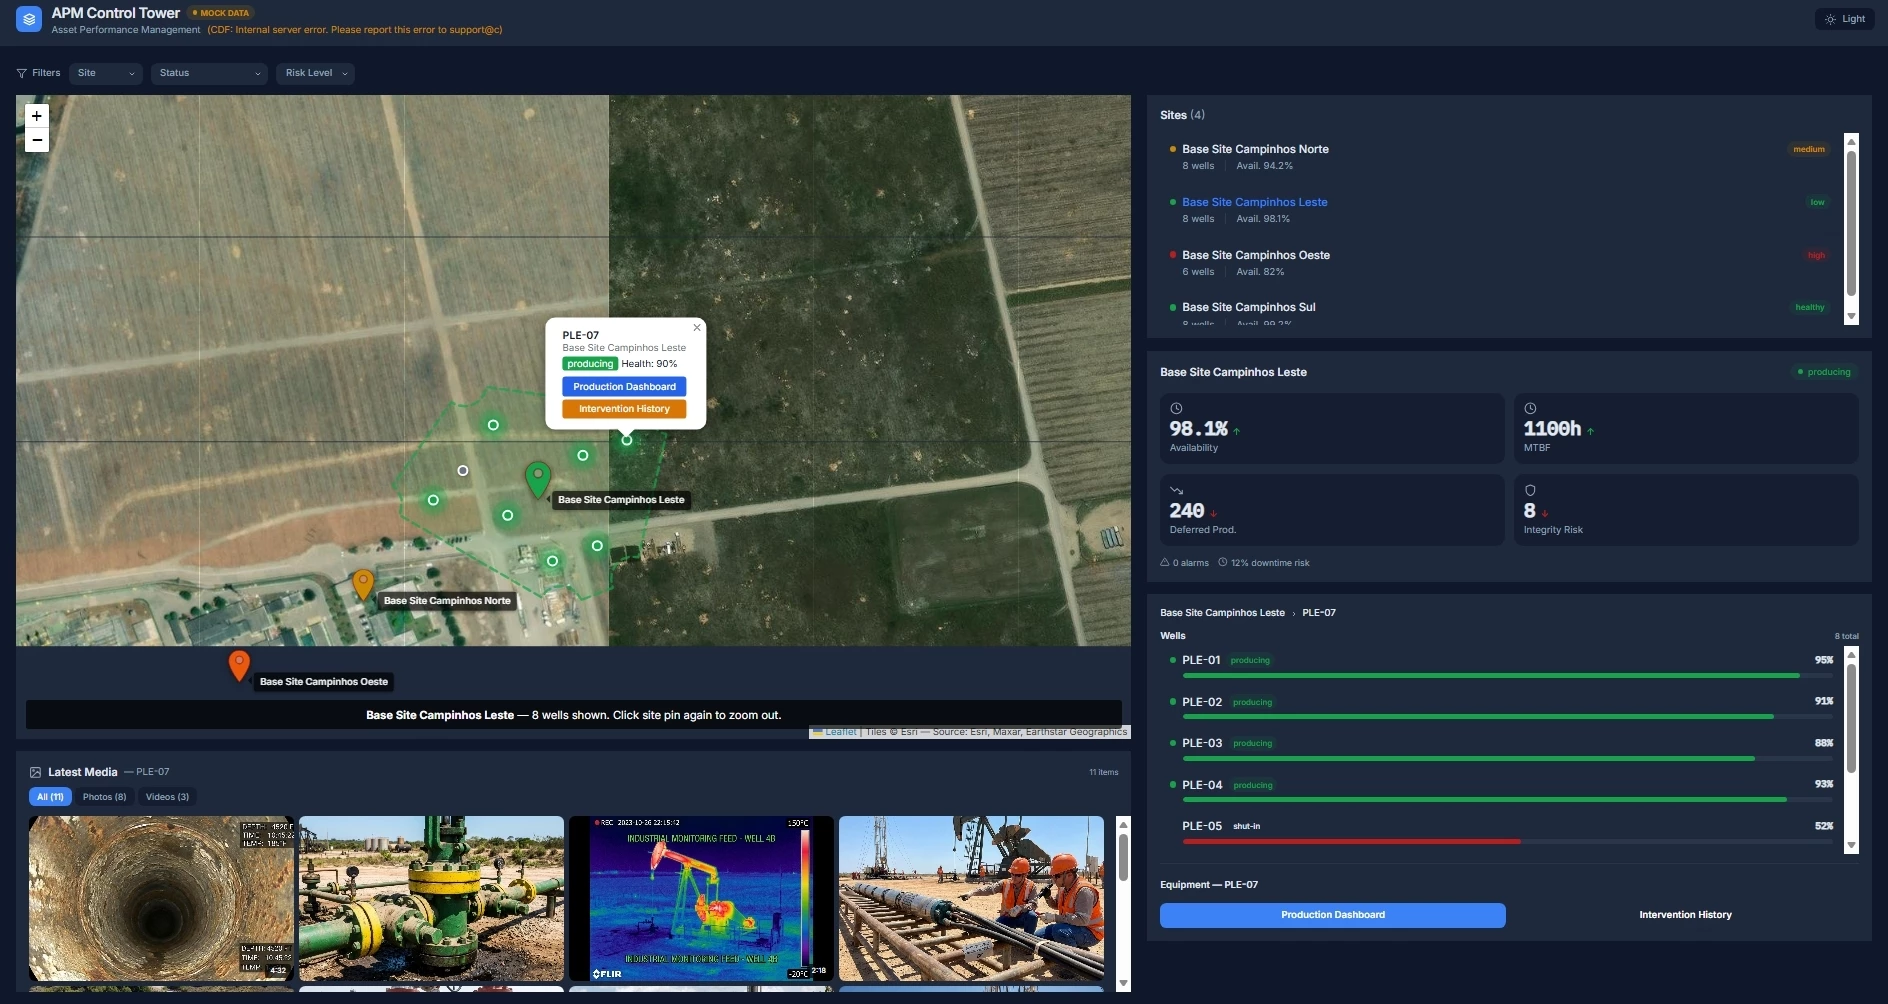
Task: Open the Site filter dropdown
Action: coord(105,73)
